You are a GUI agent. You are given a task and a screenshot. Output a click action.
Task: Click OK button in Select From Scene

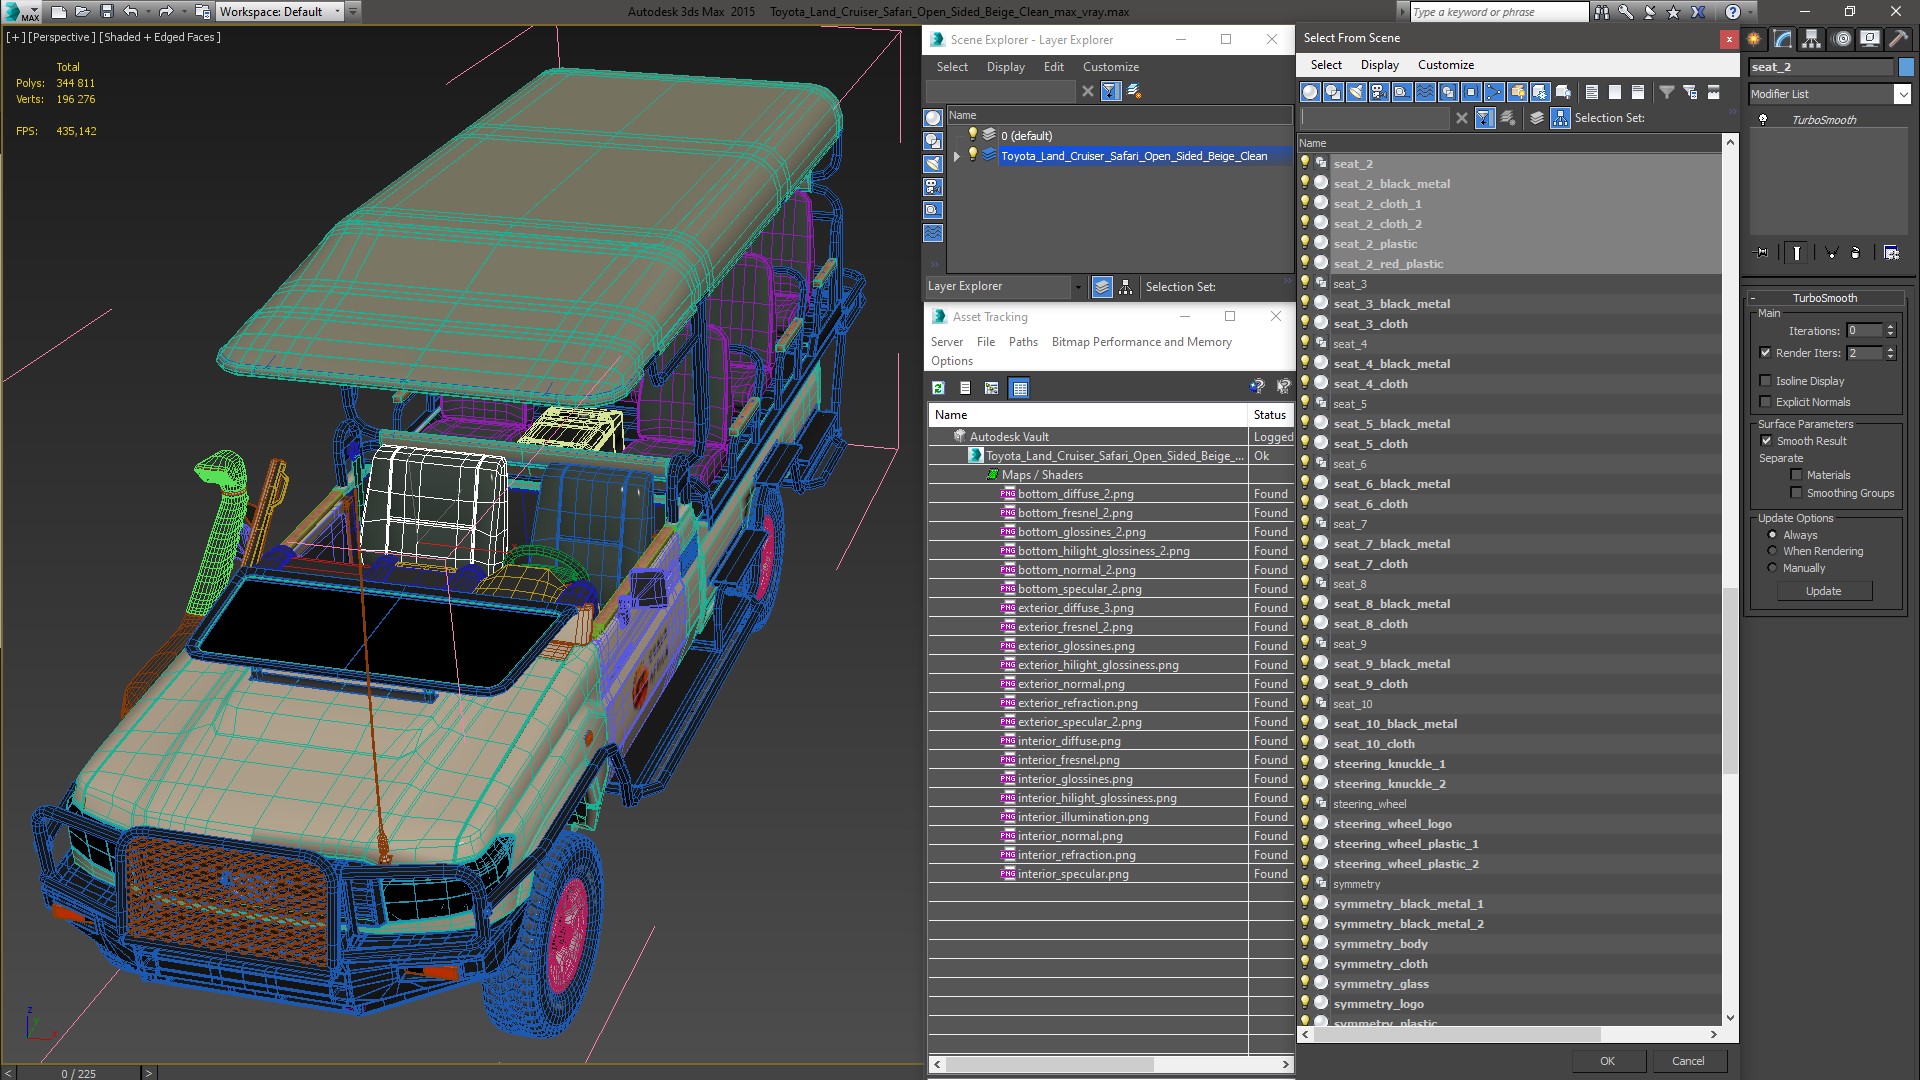(x=1607, y=1061)
